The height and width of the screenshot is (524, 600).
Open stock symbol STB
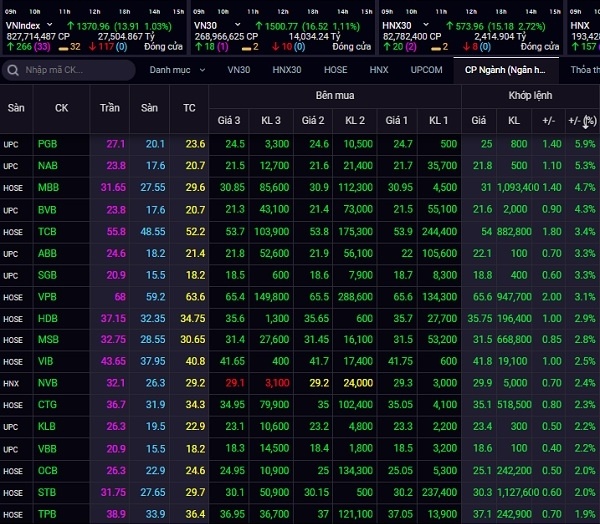[x=47, y=492]
